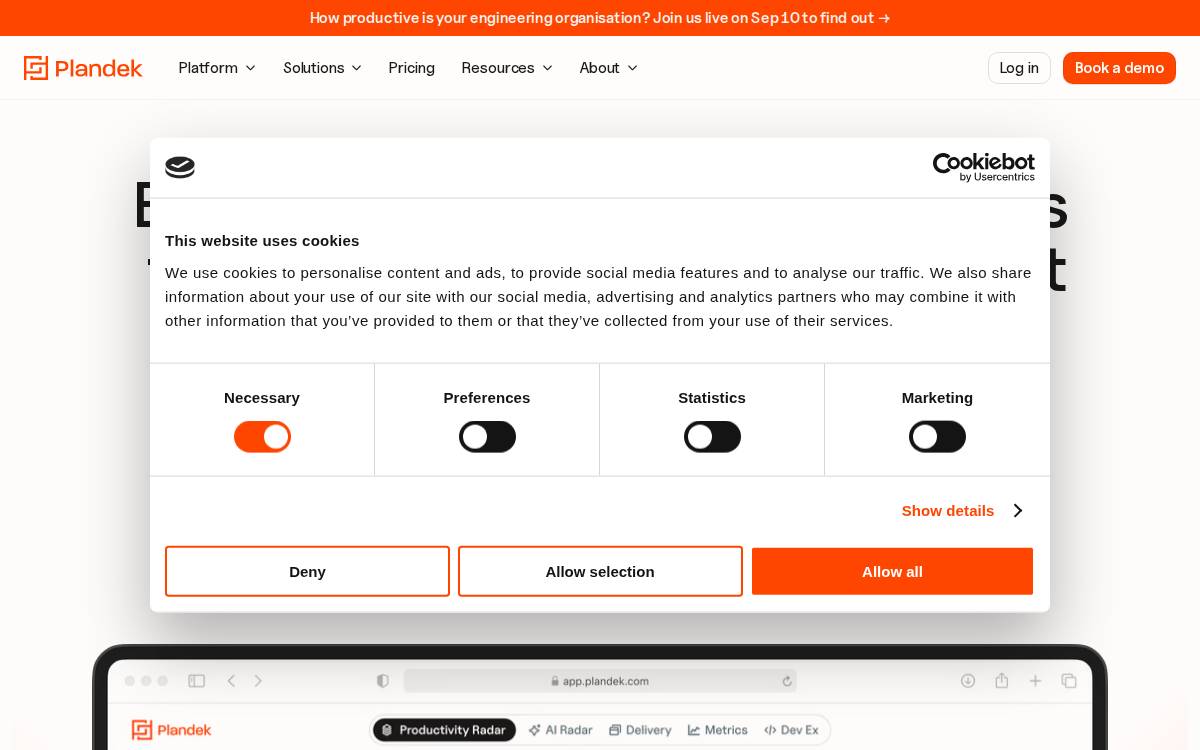Click the Cookiebot by Usercentrics logo
The height and width of the screenshot is (750, 1200).
(984, 168)
